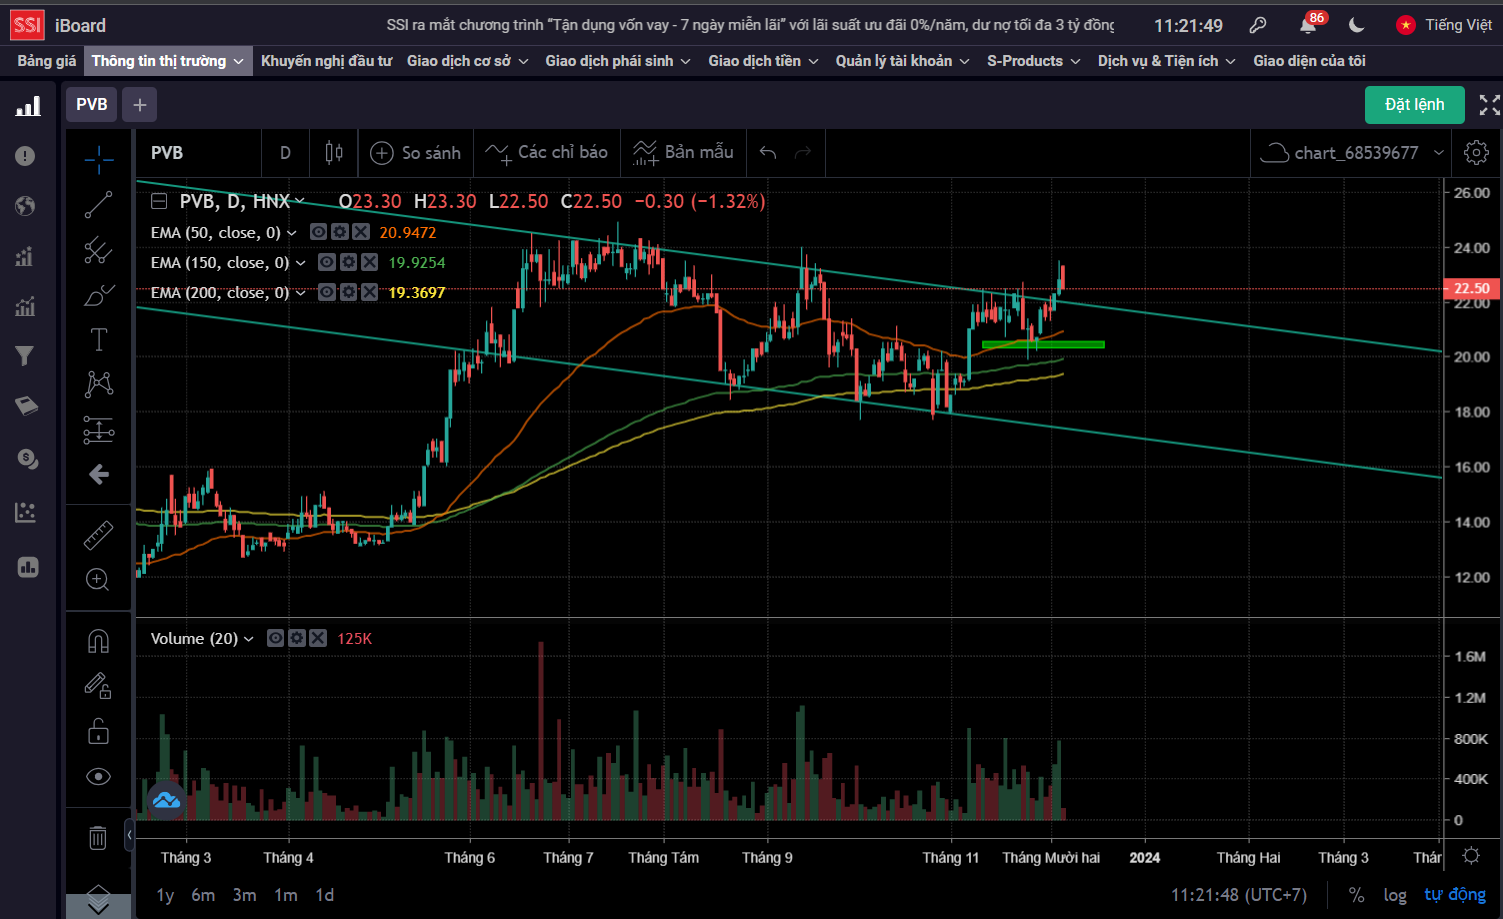Open the coin icon in left sidebar
Screen dimensions: 1503x919
point(27,459)
